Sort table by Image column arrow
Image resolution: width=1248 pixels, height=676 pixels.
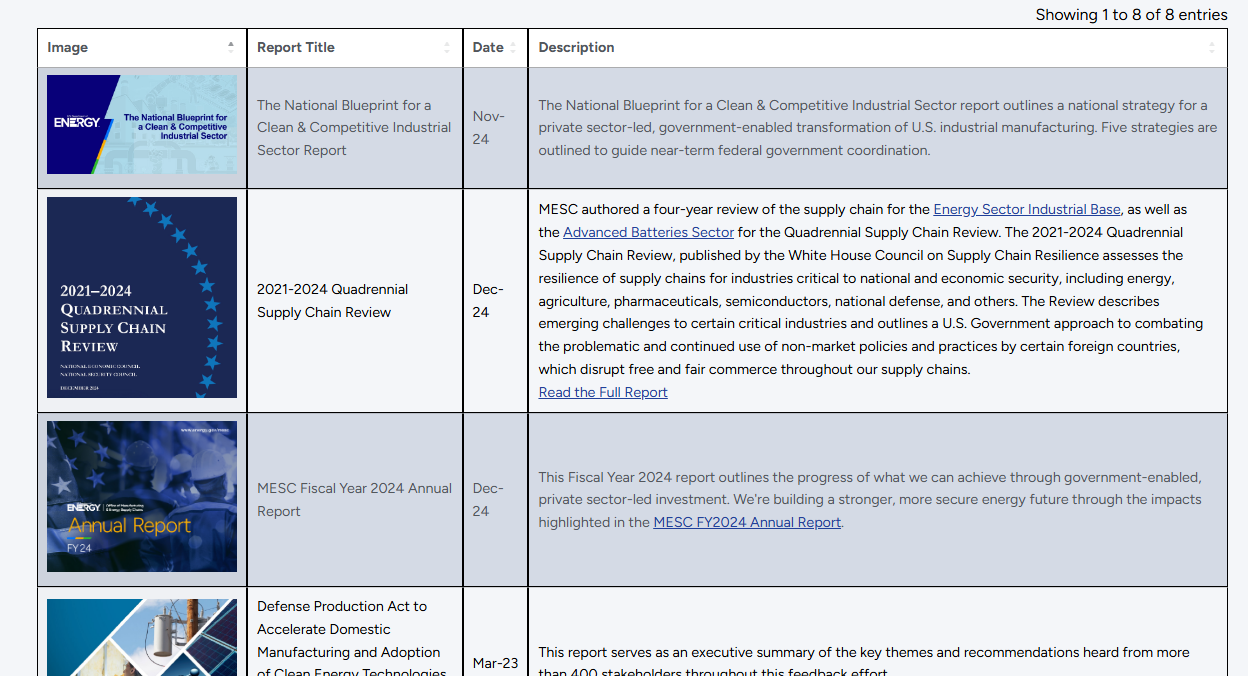click(x=231, y=47)
